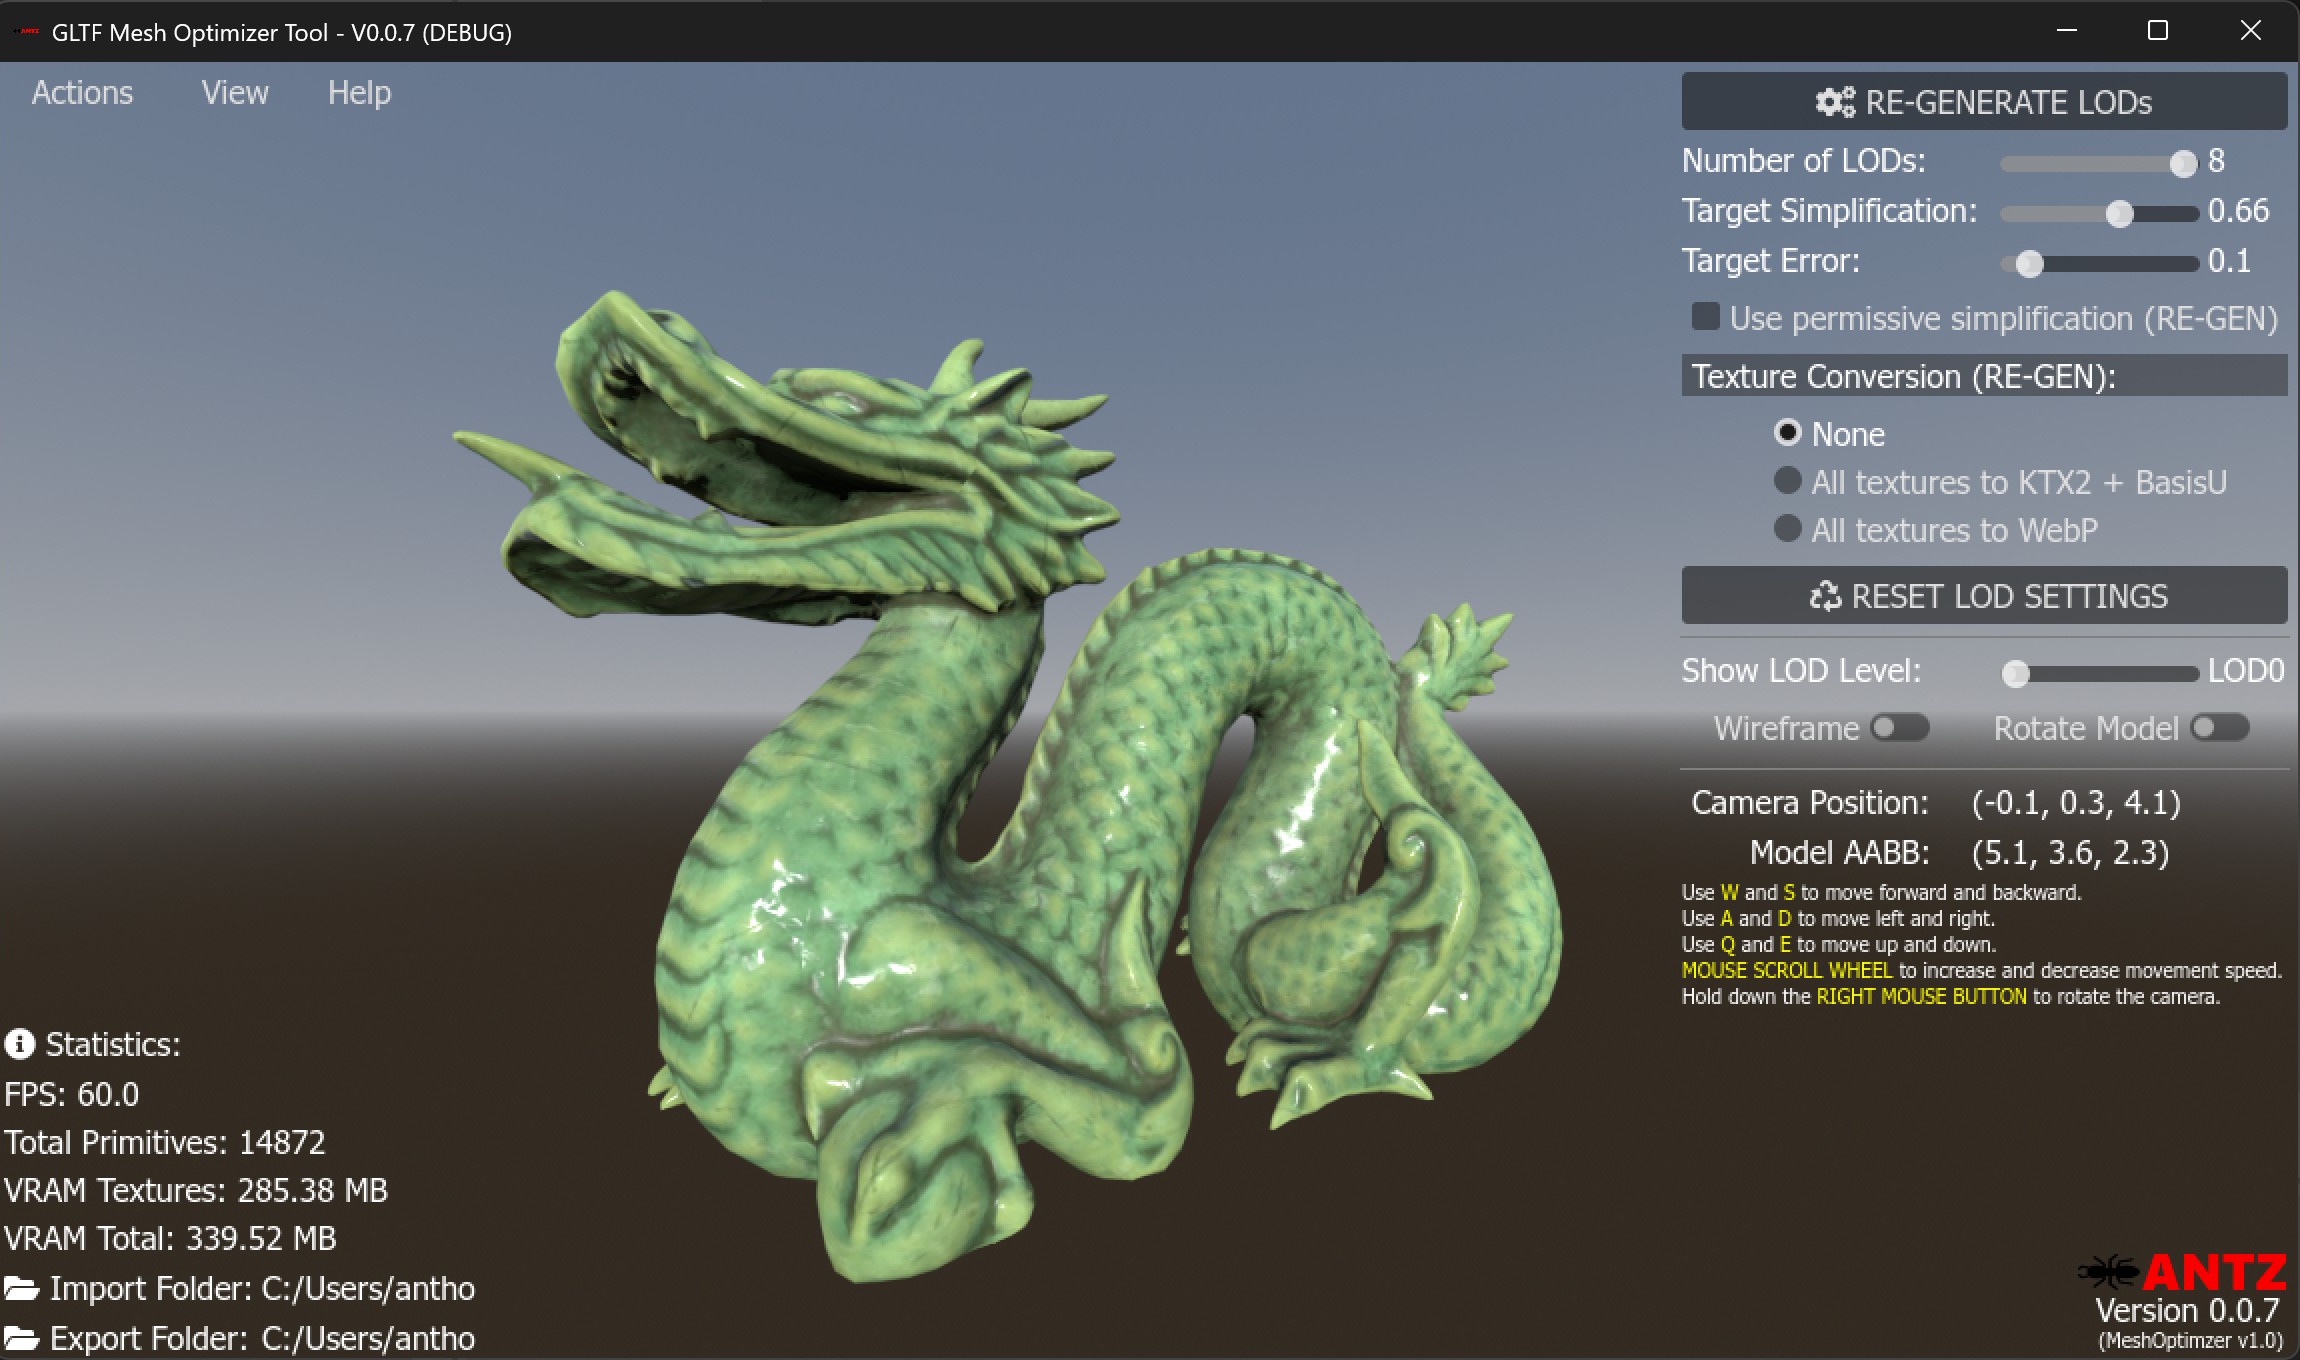Open the View menu
Image resolution: width=2300 pixels, height=1360 pixels.
click(x=236, y=93)
